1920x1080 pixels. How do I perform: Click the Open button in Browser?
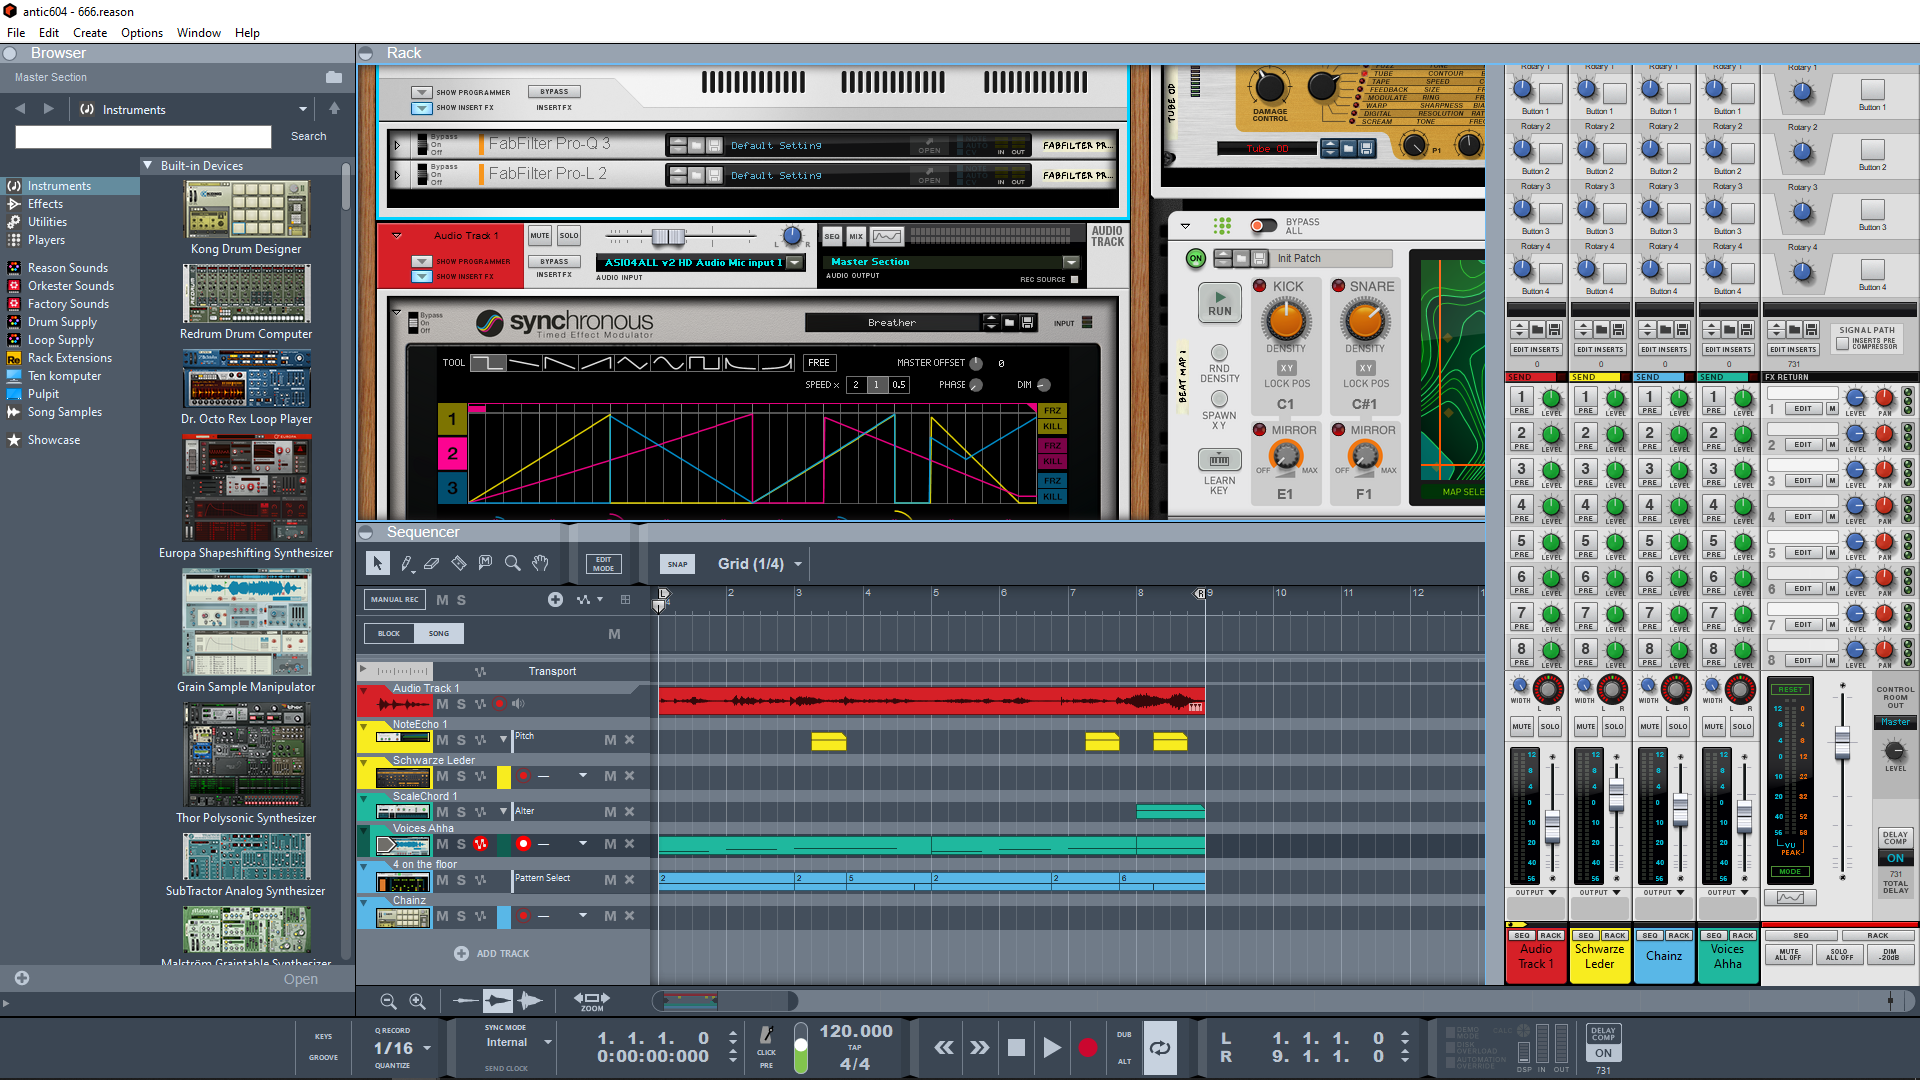point(300,979)
